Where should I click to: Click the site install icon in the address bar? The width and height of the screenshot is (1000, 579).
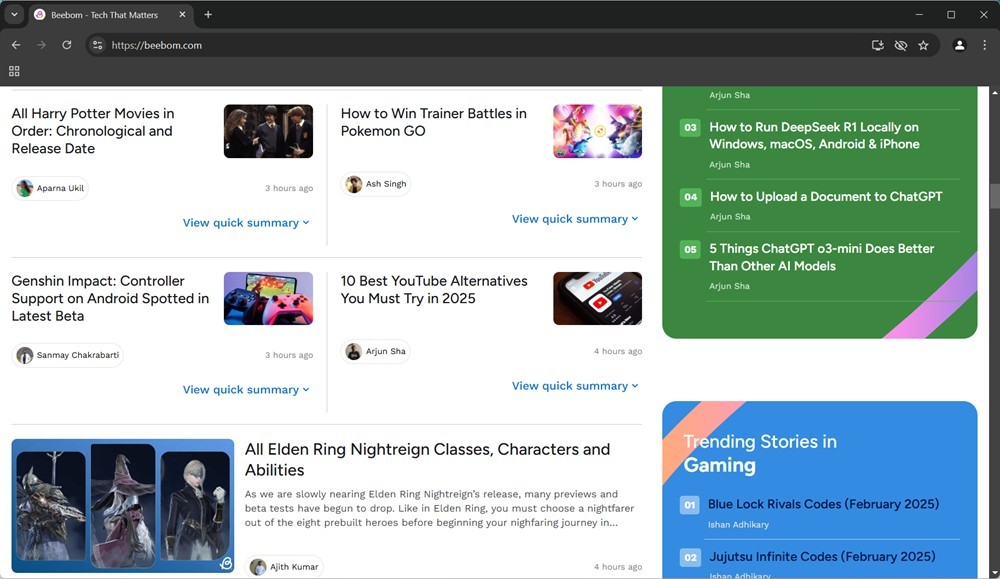pos(877,45)
